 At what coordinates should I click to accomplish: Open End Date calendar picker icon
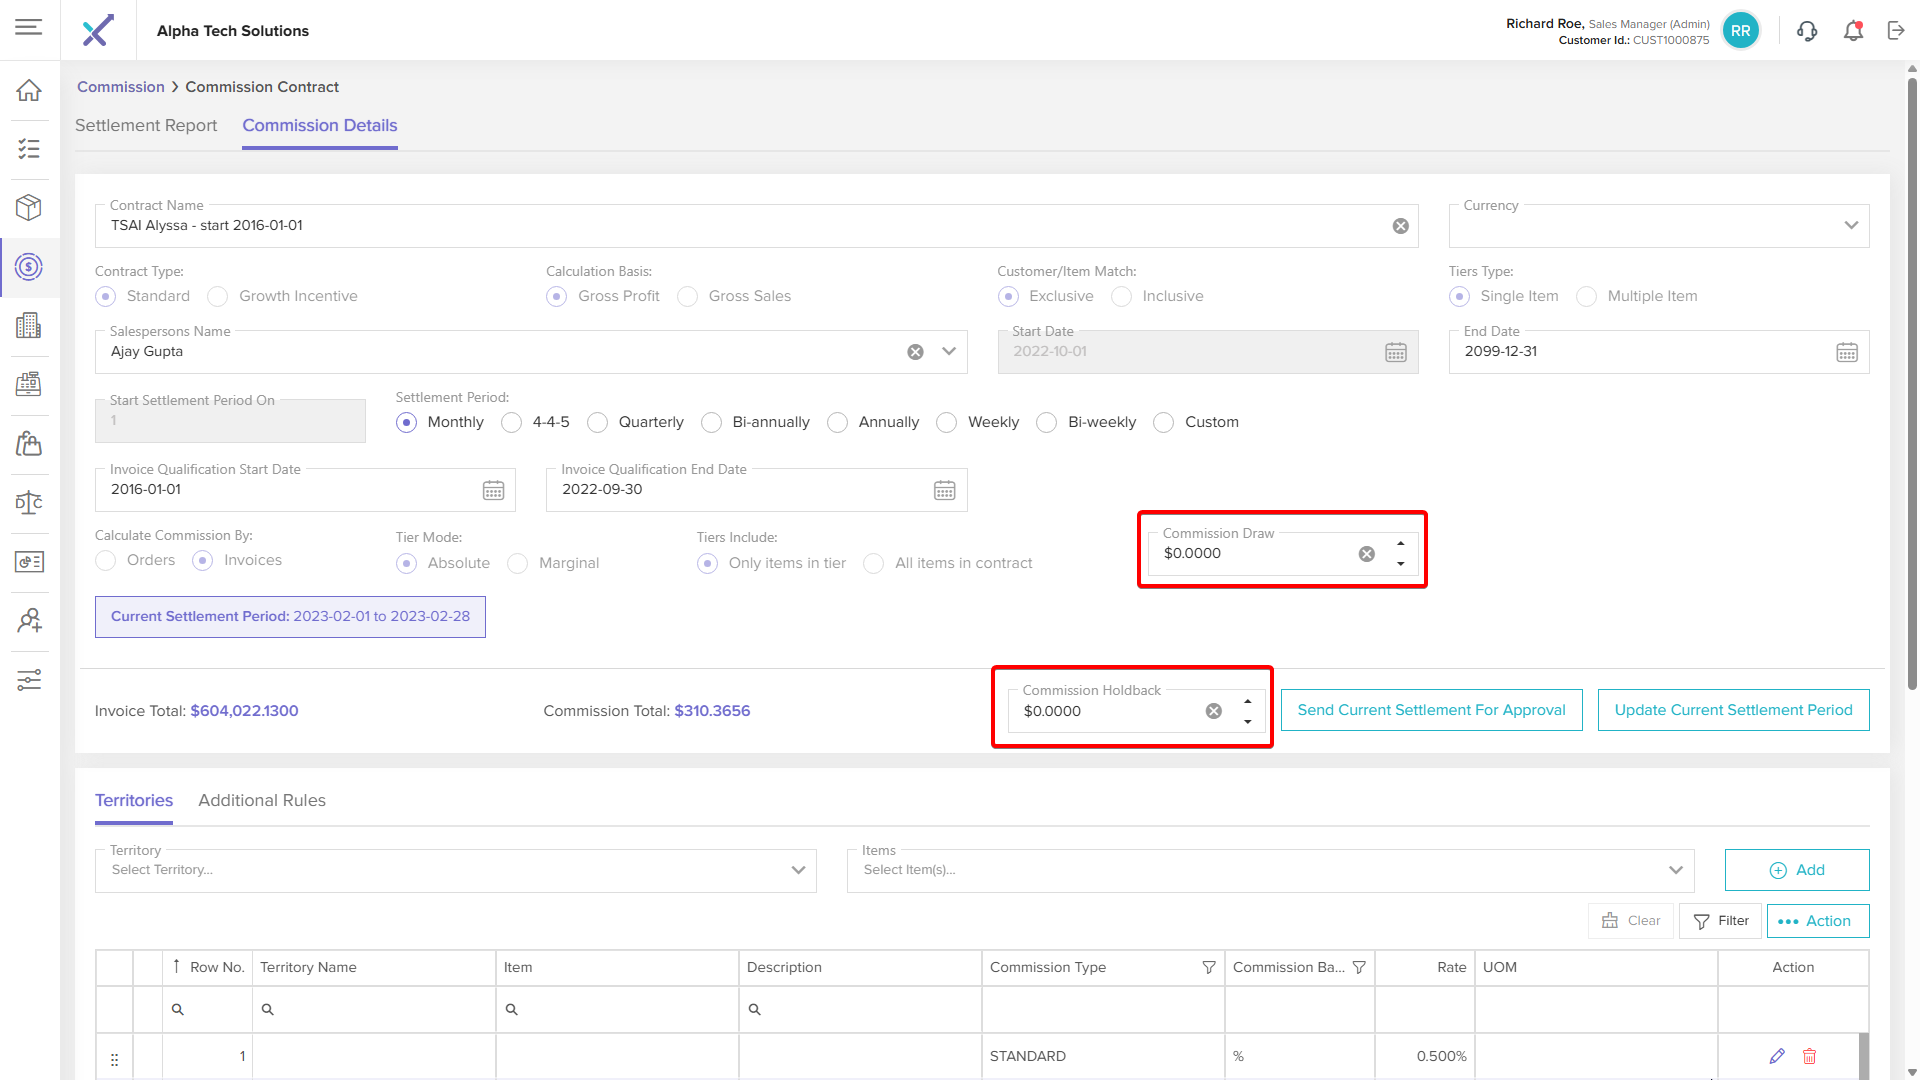tap(1846, 352)
